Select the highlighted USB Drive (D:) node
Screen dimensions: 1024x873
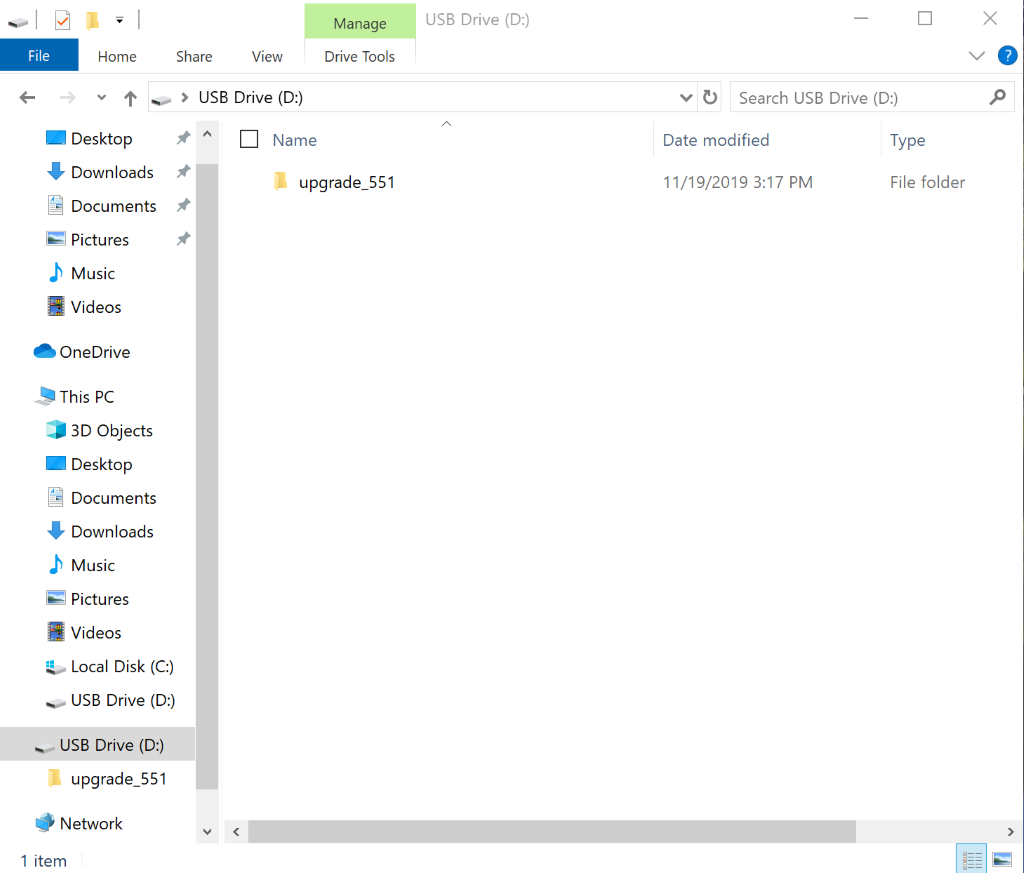click(98, 744)
